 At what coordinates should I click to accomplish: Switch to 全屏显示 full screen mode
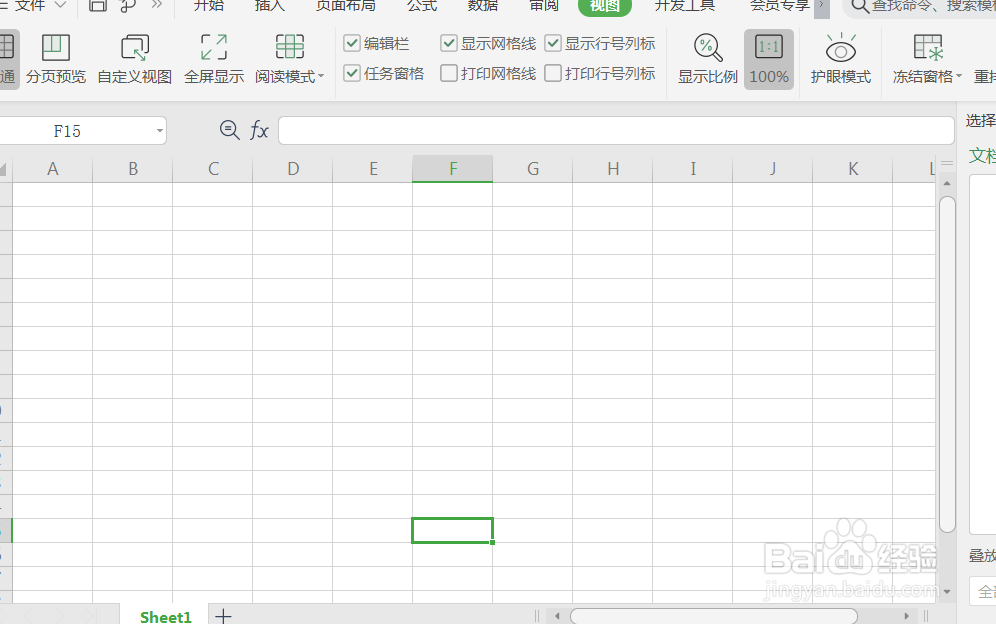coord(214,60)
